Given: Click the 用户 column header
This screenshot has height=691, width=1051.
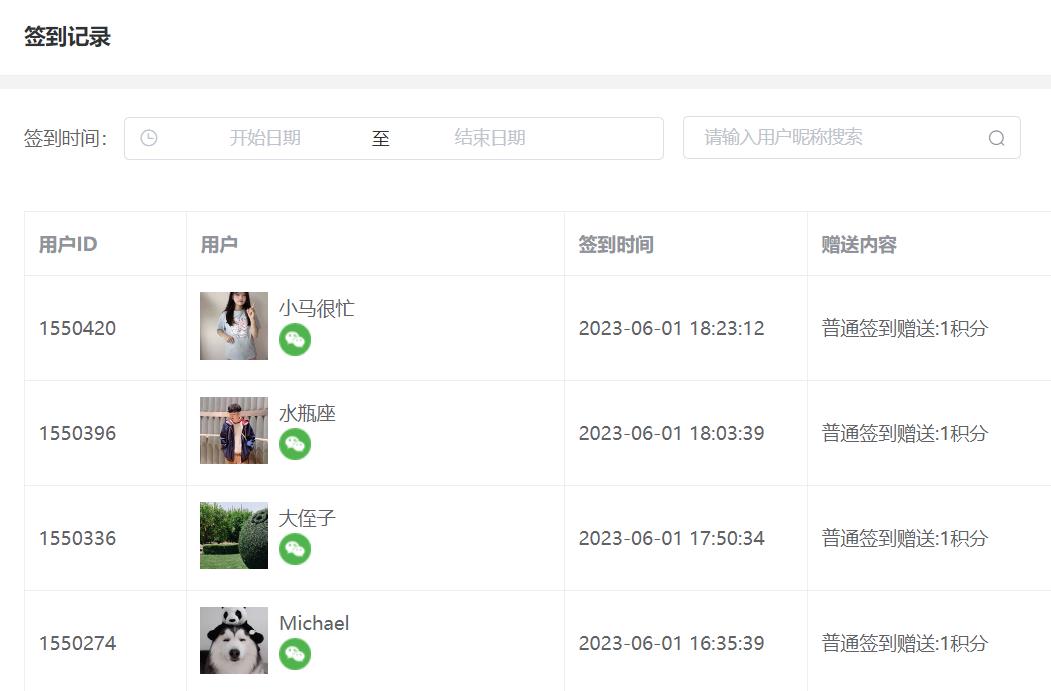Looking at the screenshot, I should (219, 244).
